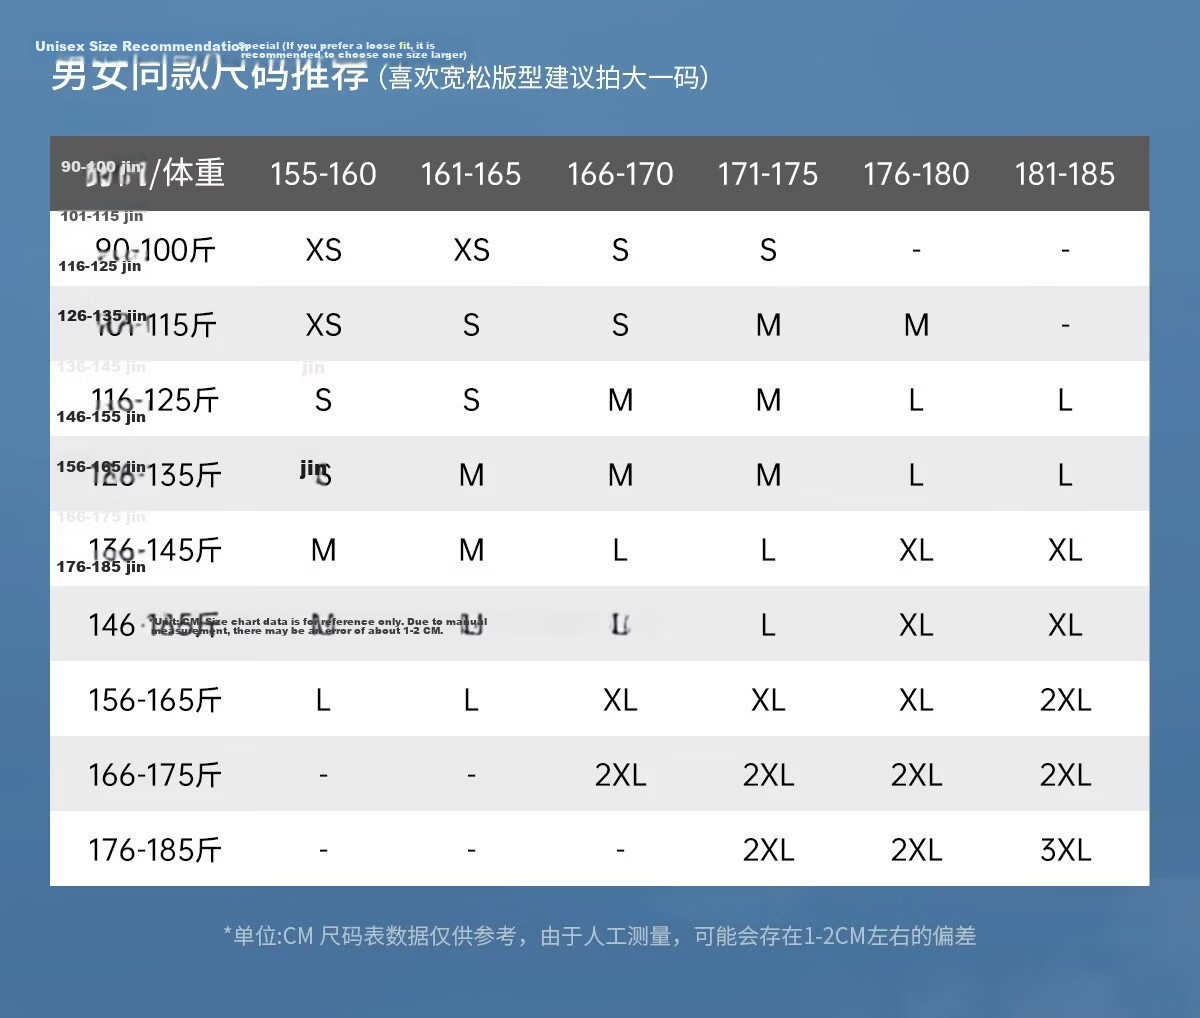
Task: Click the CM unit footnote below the table
Action: click(x=599, y=936)
